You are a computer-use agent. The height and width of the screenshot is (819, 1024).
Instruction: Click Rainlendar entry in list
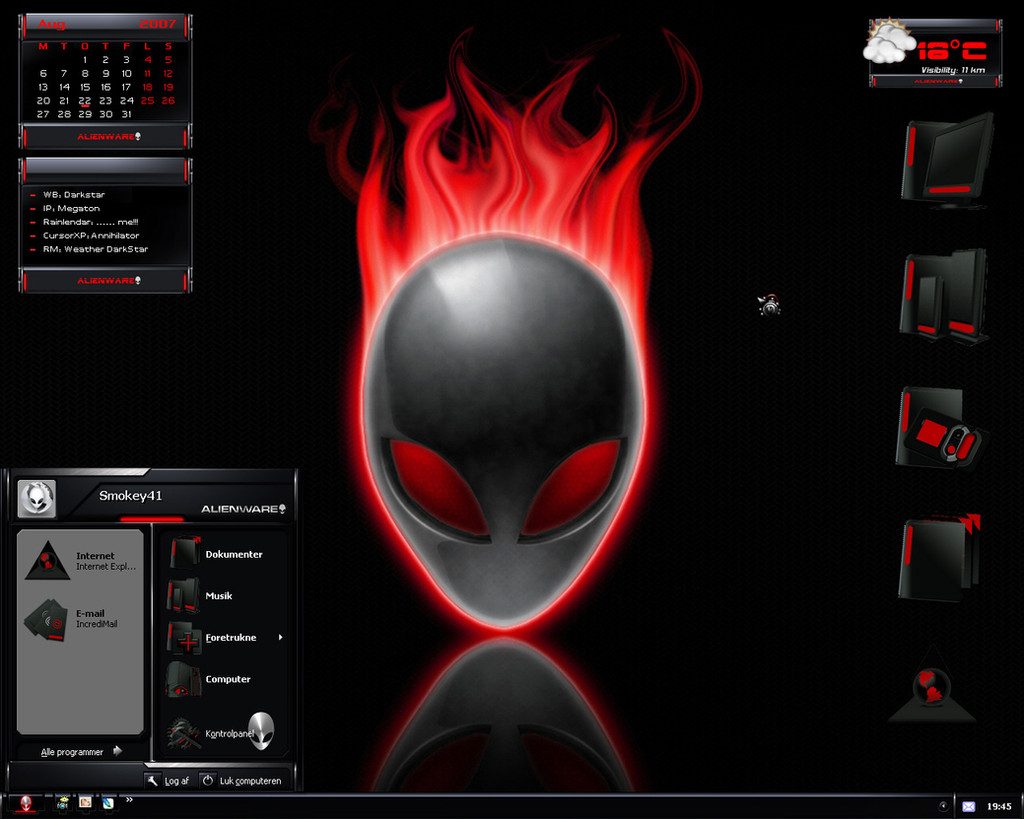click(91, 222)
